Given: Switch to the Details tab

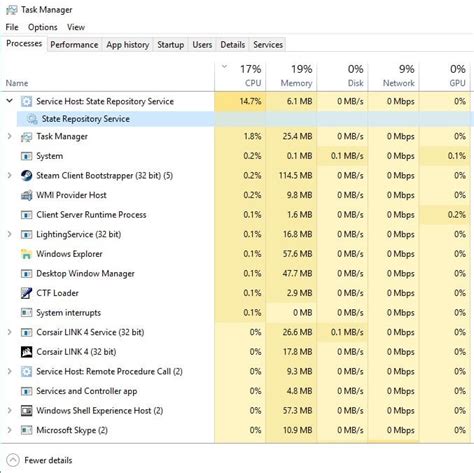Looking at the screenshot, I should [x=233, y=45].
